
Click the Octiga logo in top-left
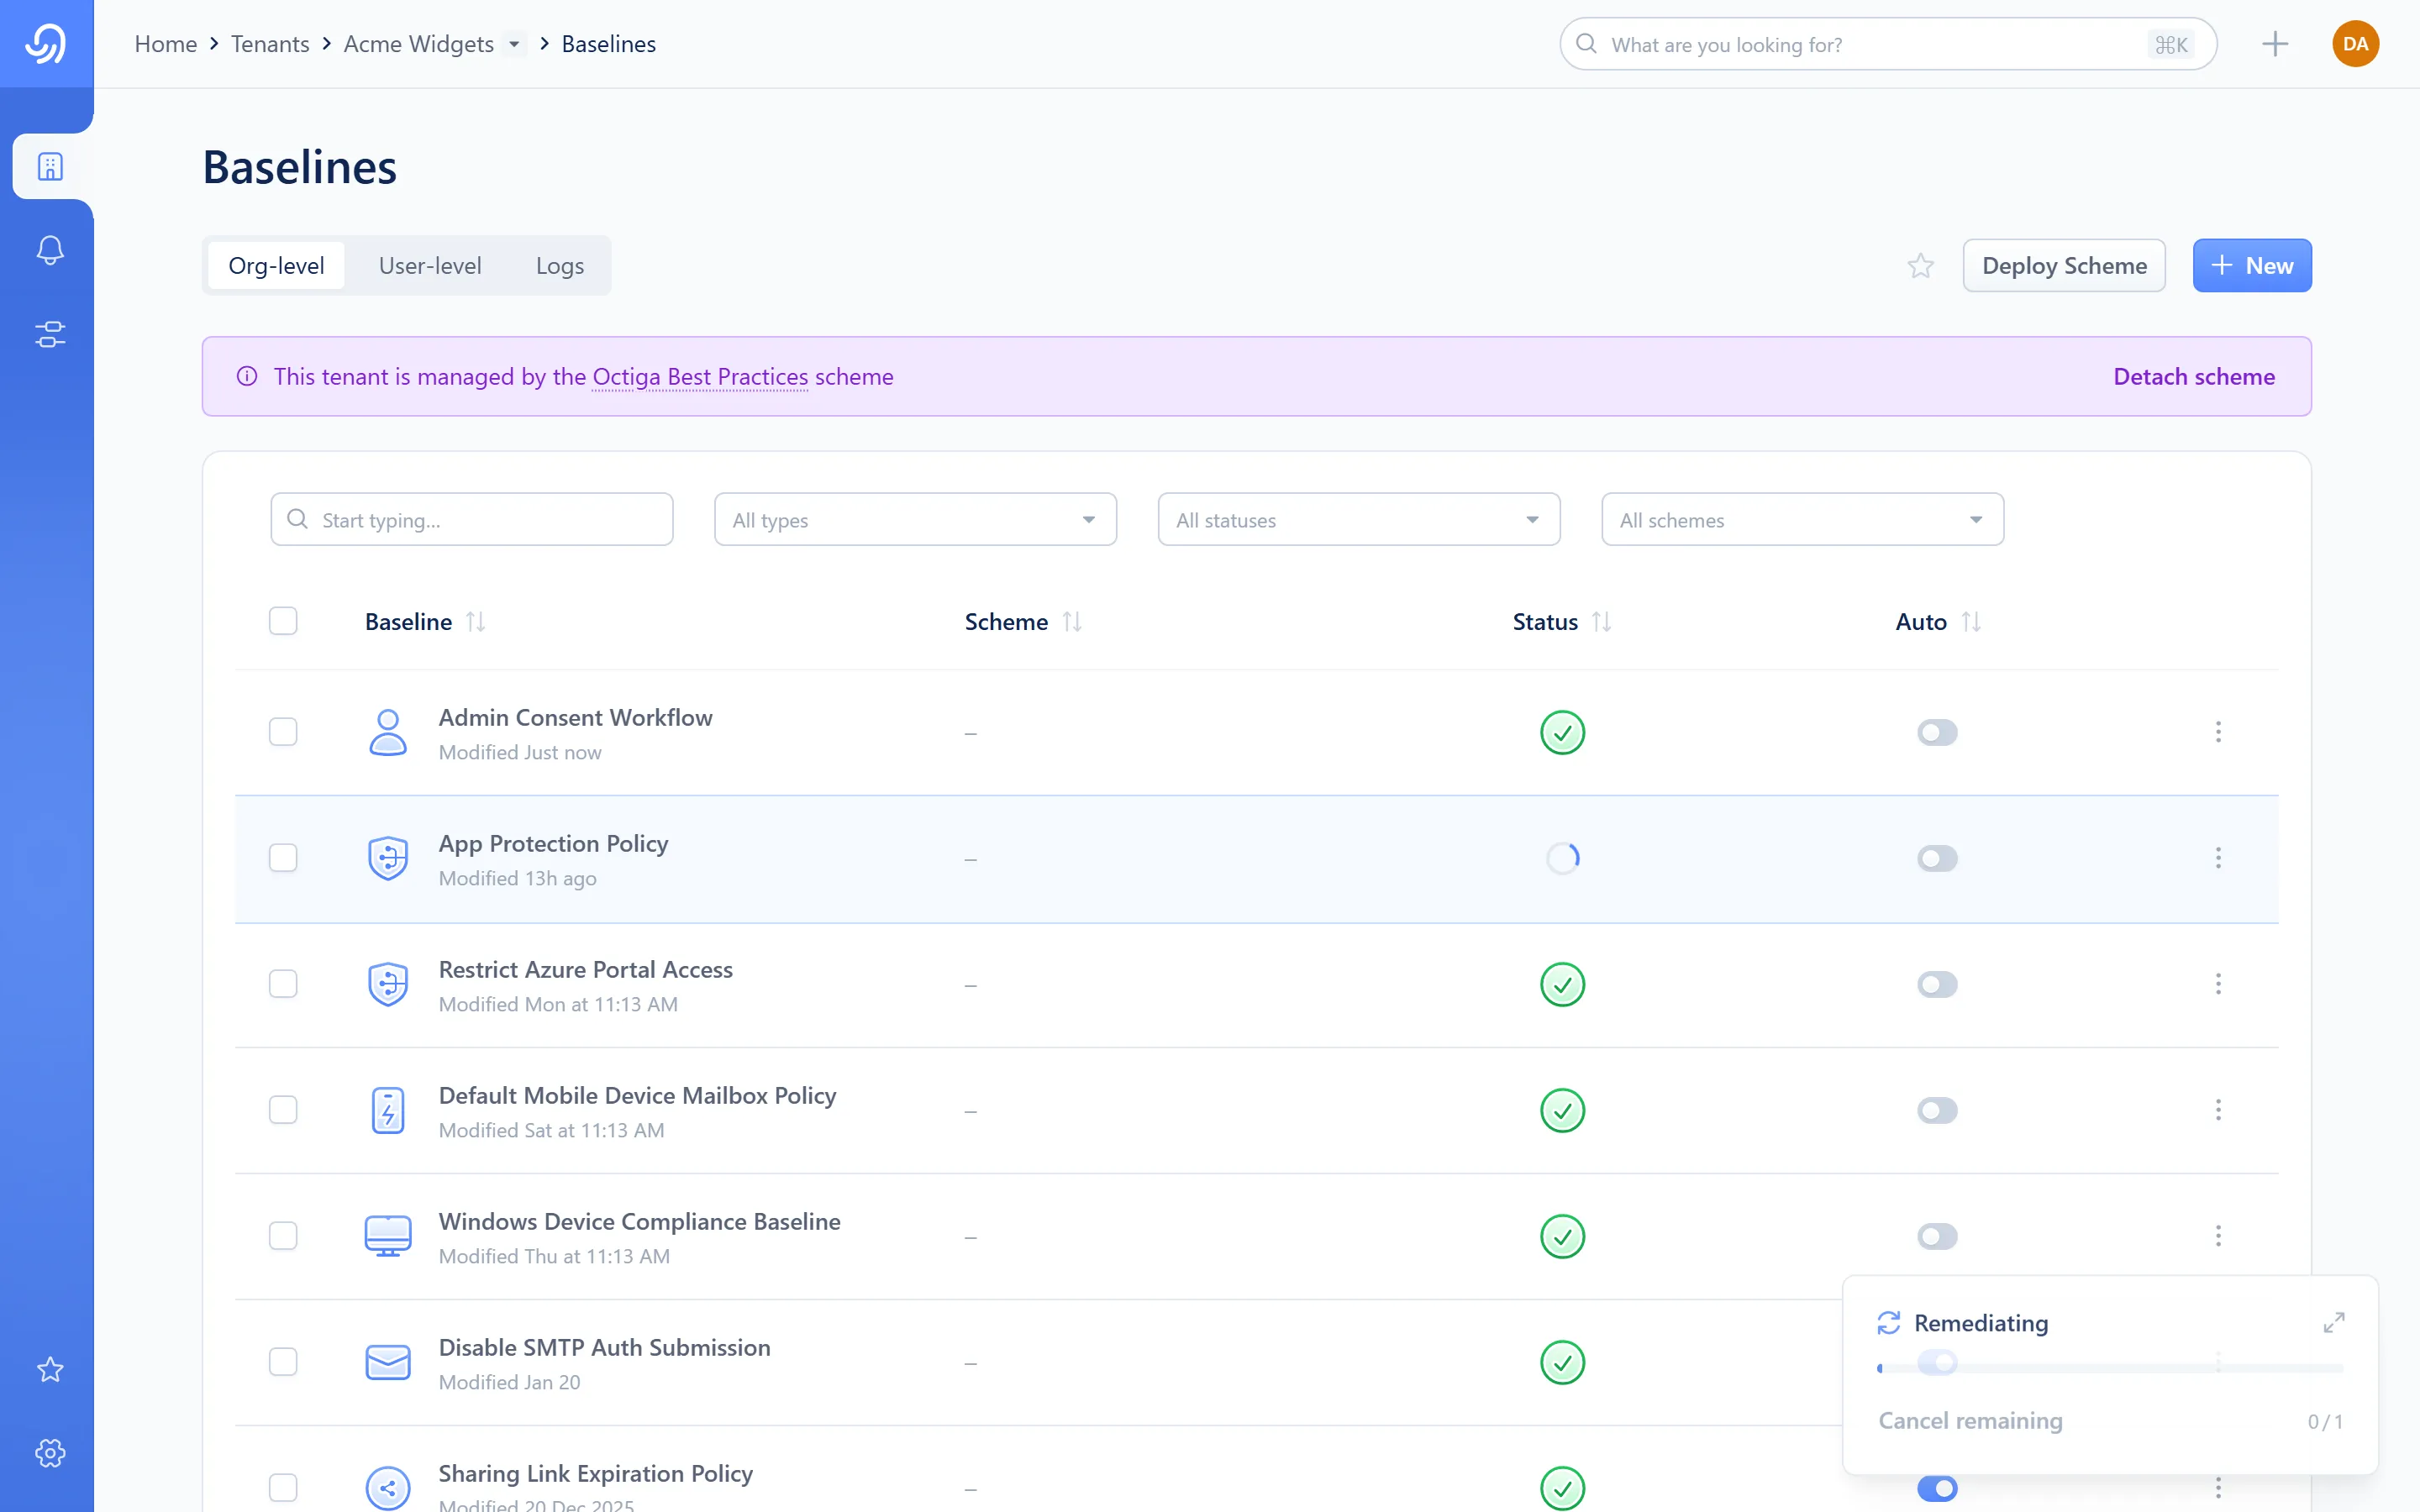click(x=46, y=44)
